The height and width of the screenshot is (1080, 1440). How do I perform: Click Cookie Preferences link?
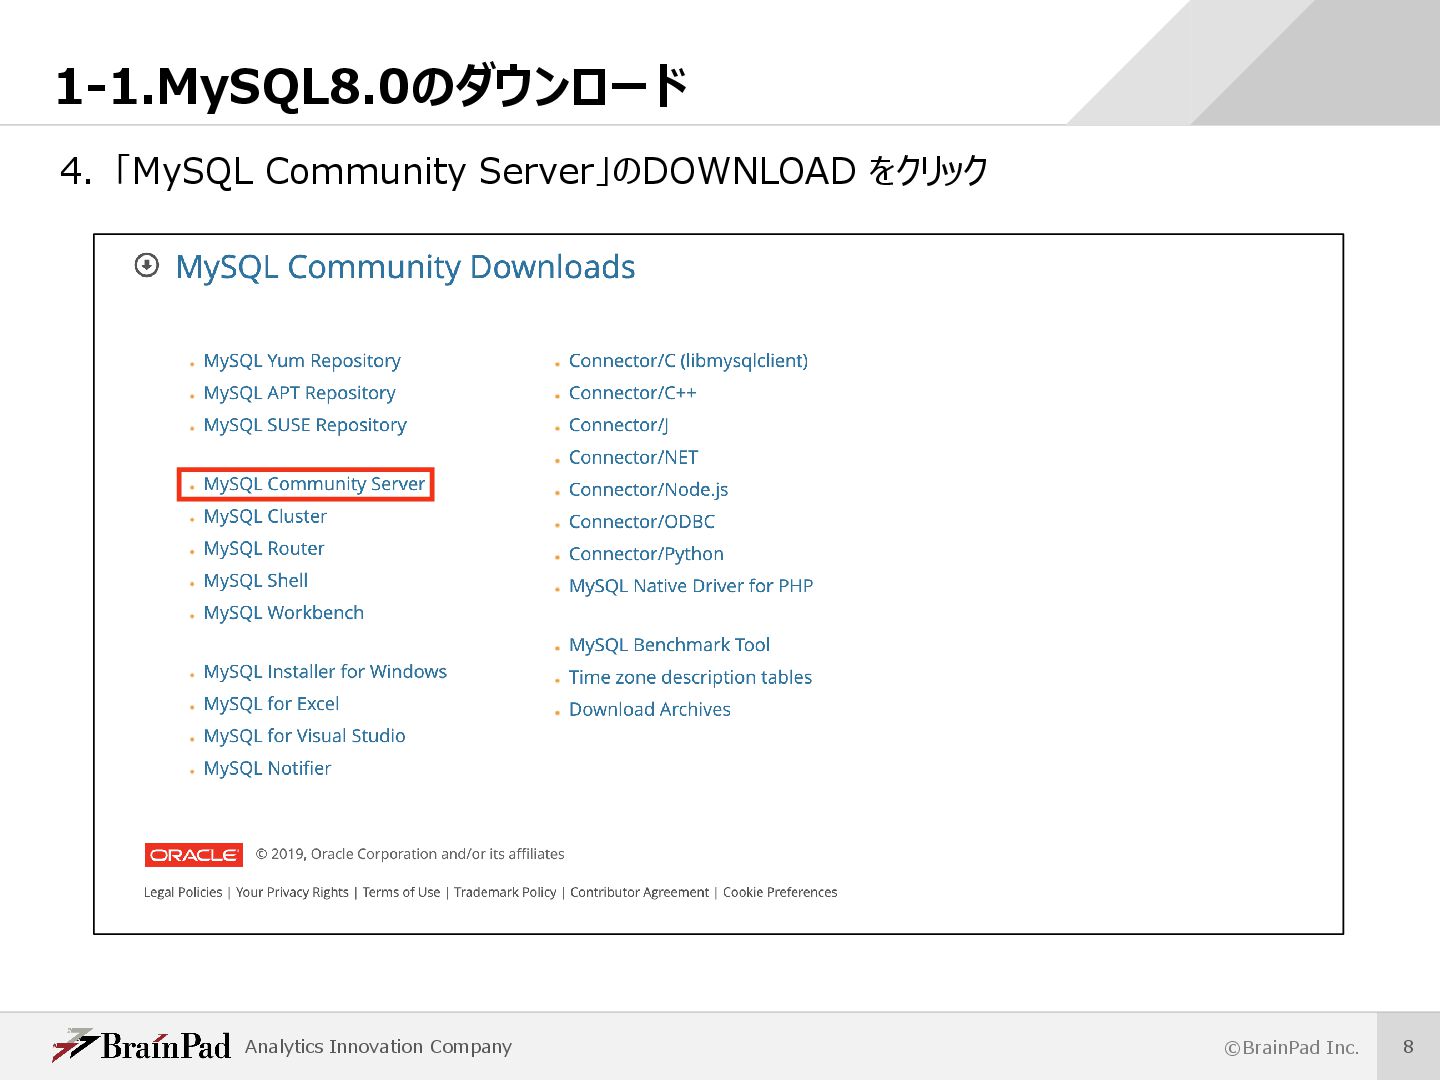[780, 892]
